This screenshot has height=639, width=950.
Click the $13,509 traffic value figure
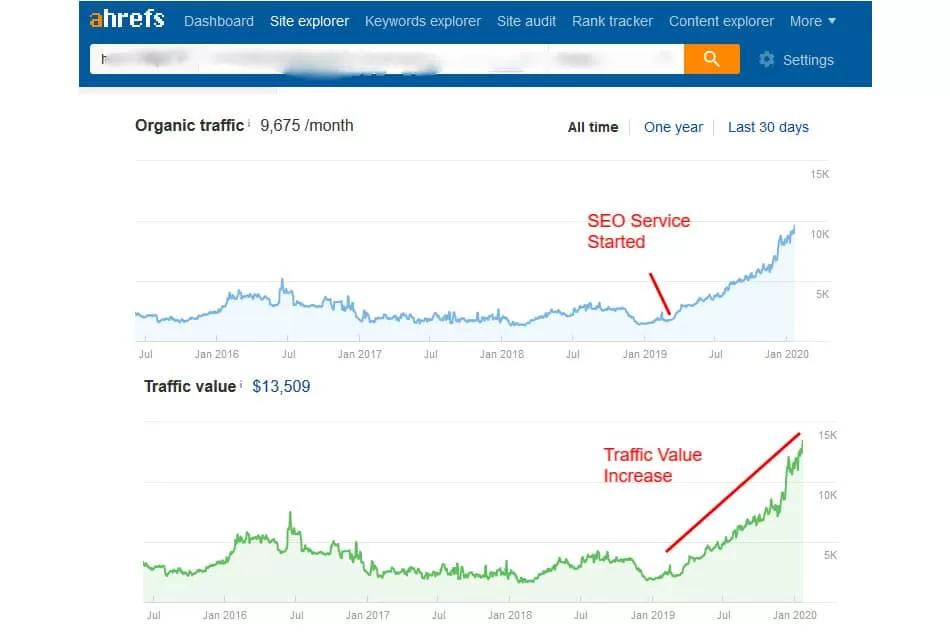[281, 386]
